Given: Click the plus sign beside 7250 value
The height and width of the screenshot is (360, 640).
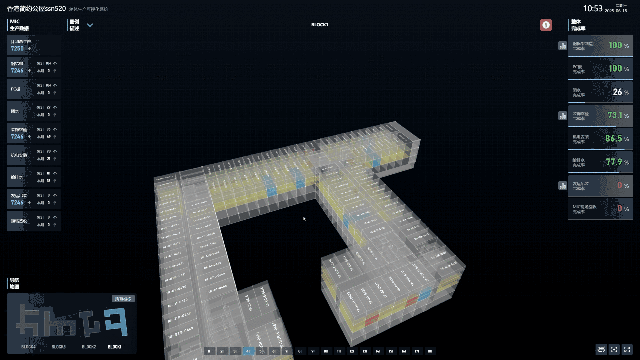Looking at the screenshot, I should tap(29, 49).
